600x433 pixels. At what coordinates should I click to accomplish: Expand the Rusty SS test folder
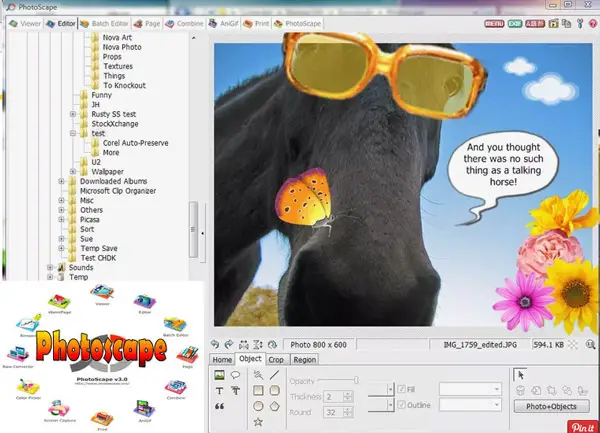click(73, 114)
